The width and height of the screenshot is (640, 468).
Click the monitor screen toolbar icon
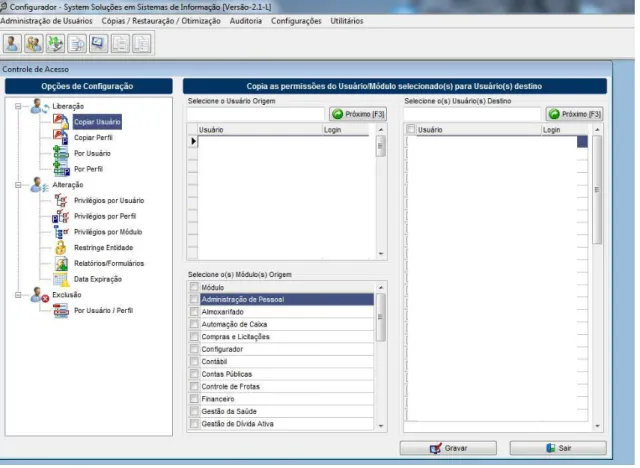[x=99, y=43]
